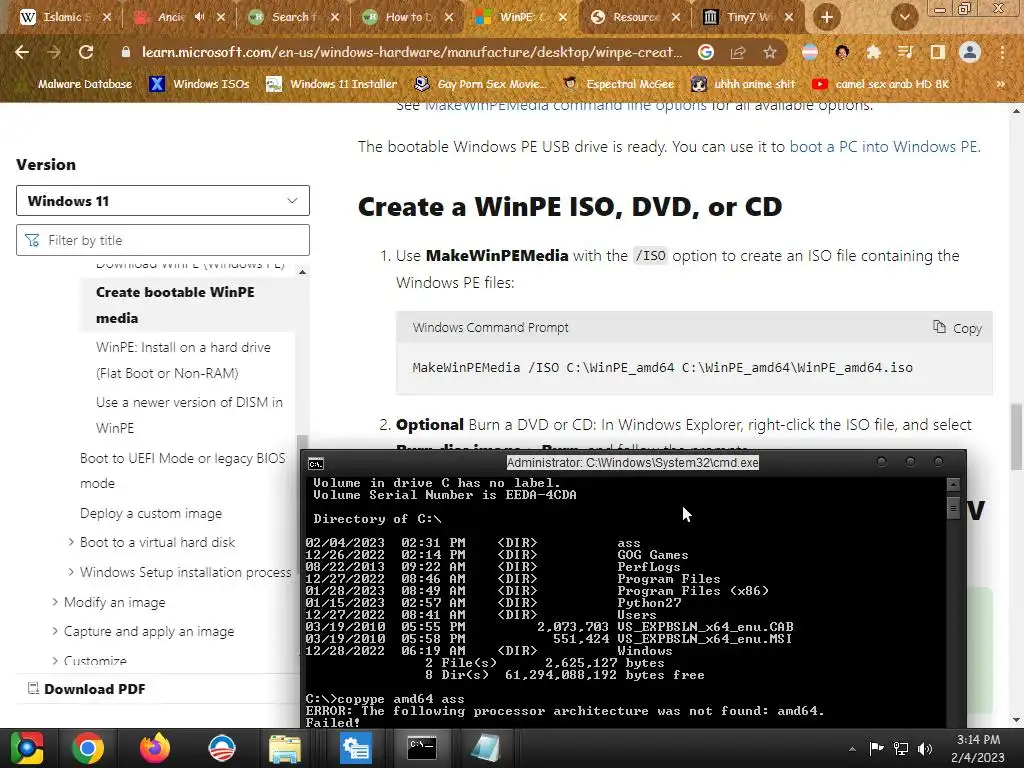Open the Windows 11 Installer bookmark
Screen dimensions: 1024x768
pos(332,84)
